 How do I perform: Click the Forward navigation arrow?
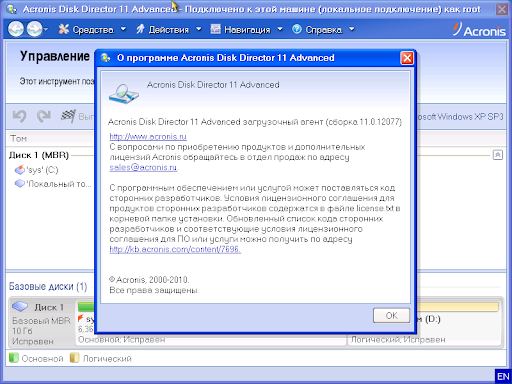(x=34, y=29)
